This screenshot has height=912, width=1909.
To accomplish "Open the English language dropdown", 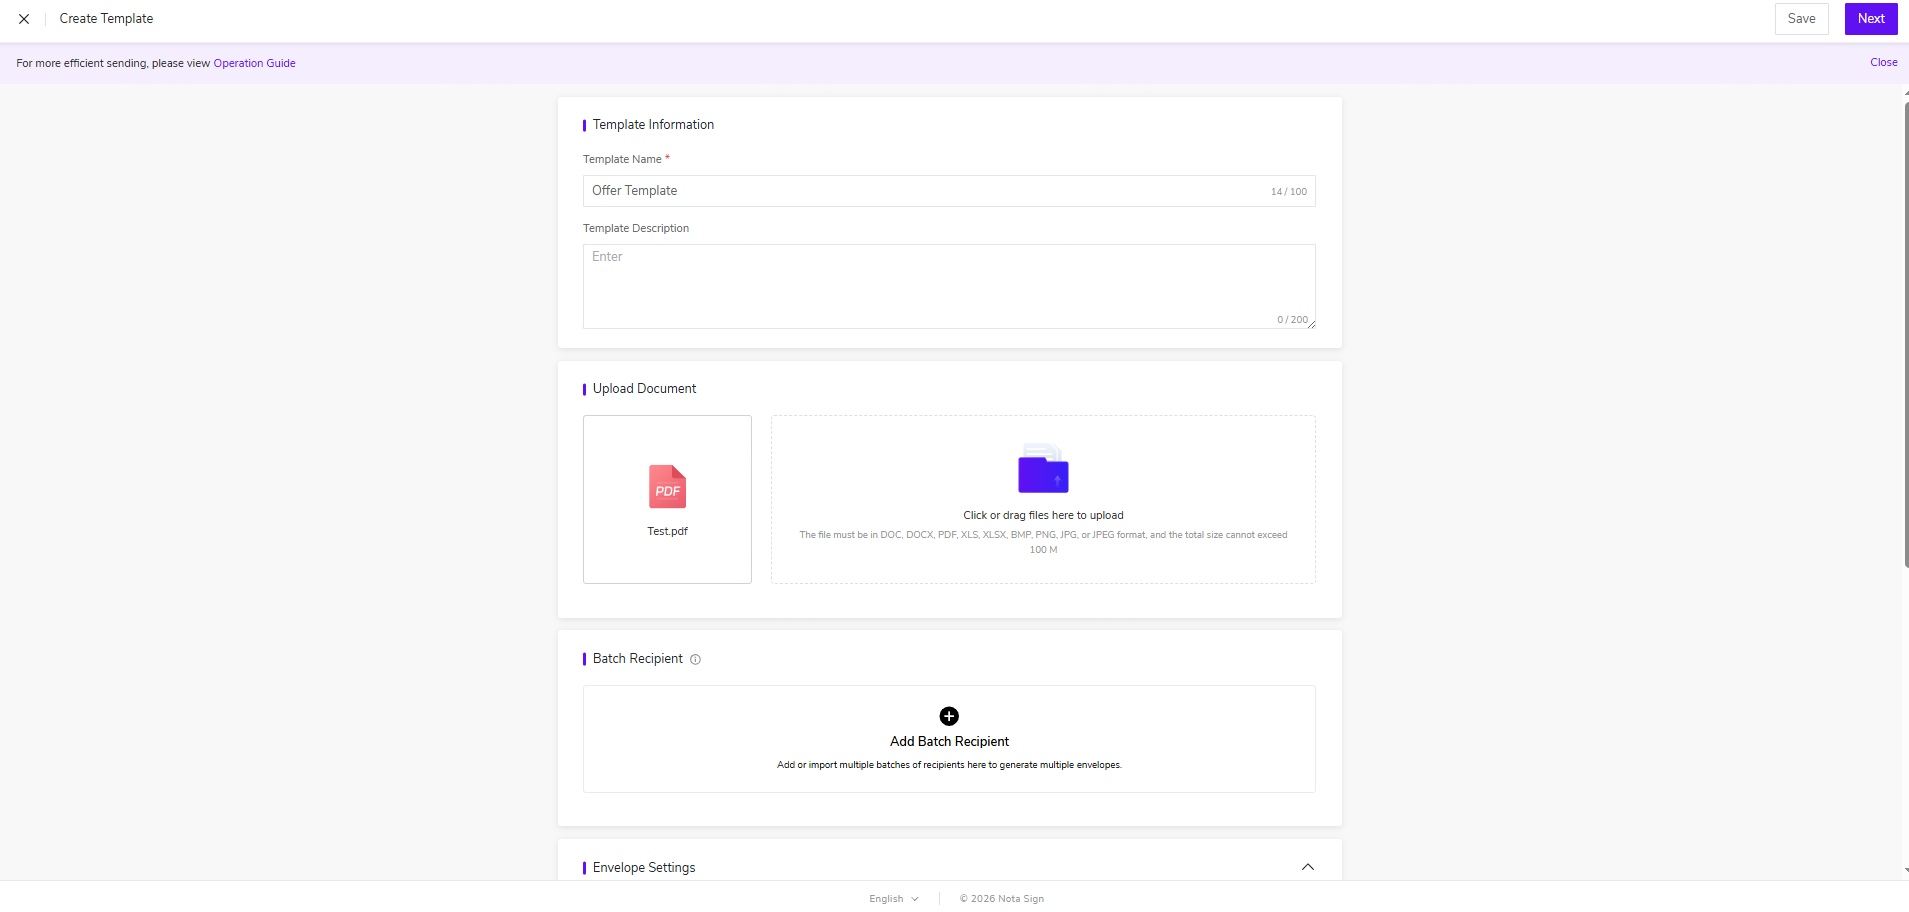I will (x=893, y=899).
